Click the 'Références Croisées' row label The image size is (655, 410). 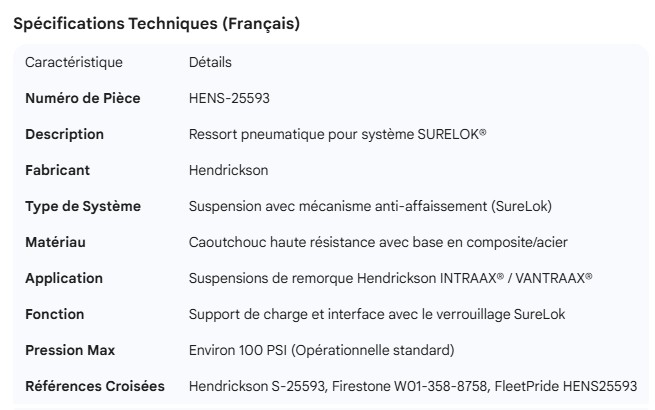click(95, 386)
